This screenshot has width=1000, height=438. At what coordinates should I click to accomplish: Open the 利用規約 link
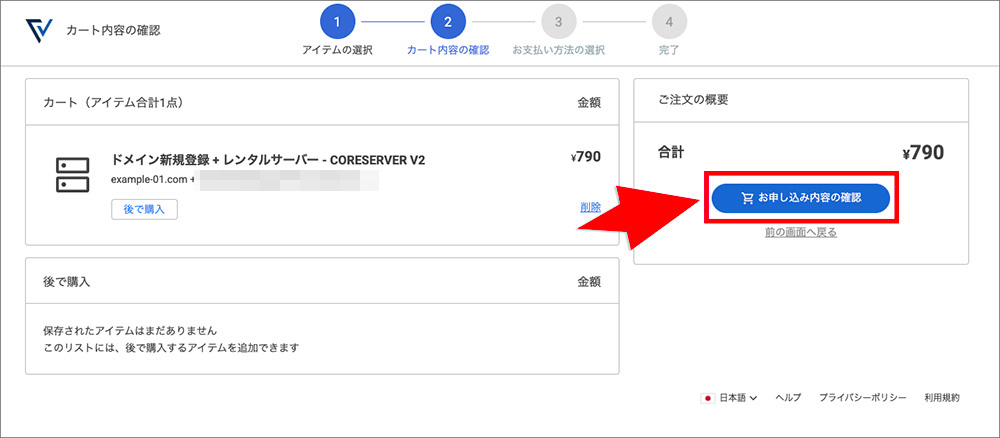(941, 398)
